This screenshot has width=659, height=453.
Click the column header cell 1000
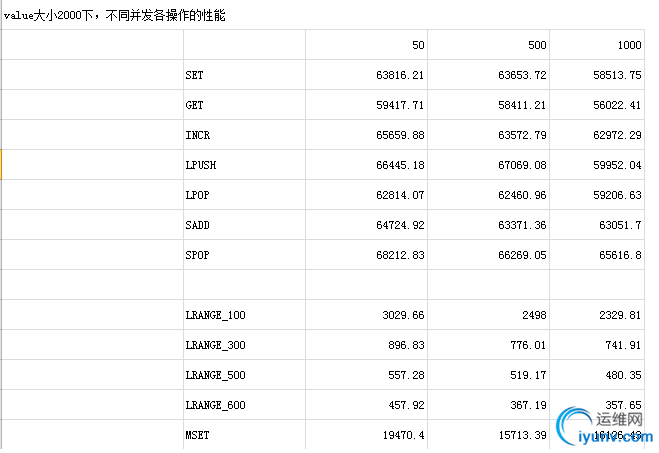coord(597,45)
